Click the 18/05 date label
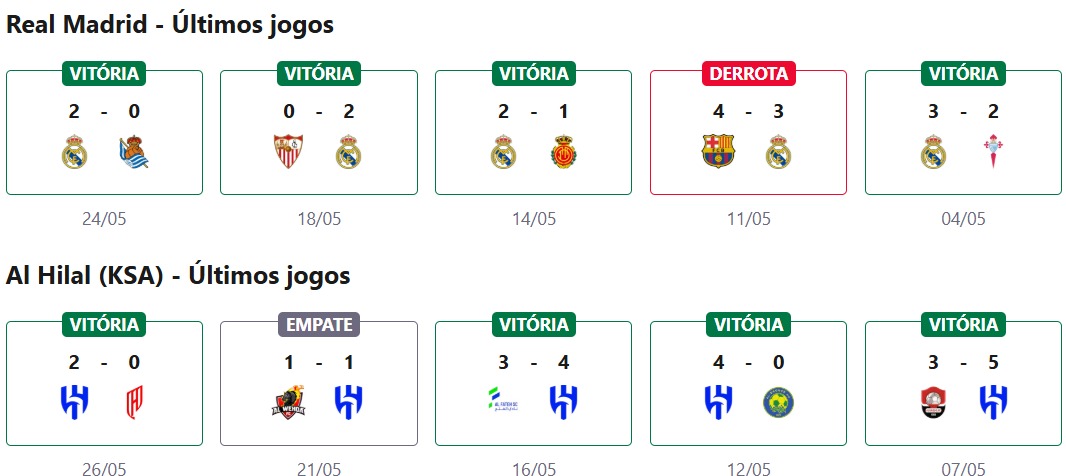 coord(319,219)
